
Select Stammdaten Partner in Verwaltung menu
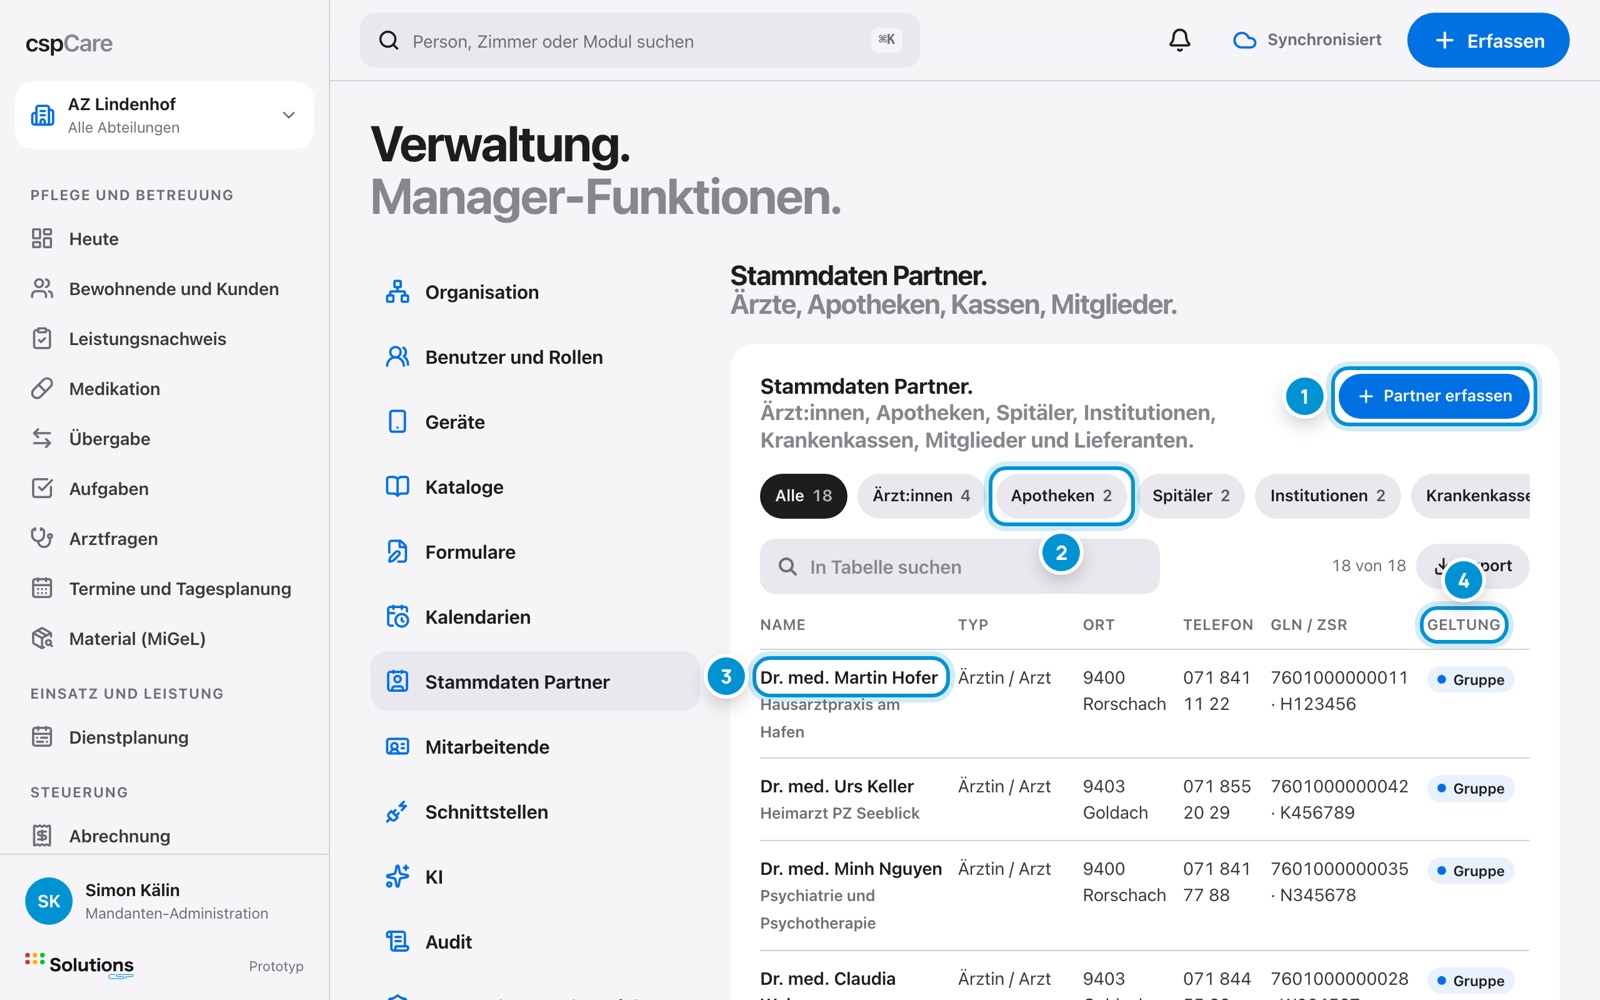[535, 682]
